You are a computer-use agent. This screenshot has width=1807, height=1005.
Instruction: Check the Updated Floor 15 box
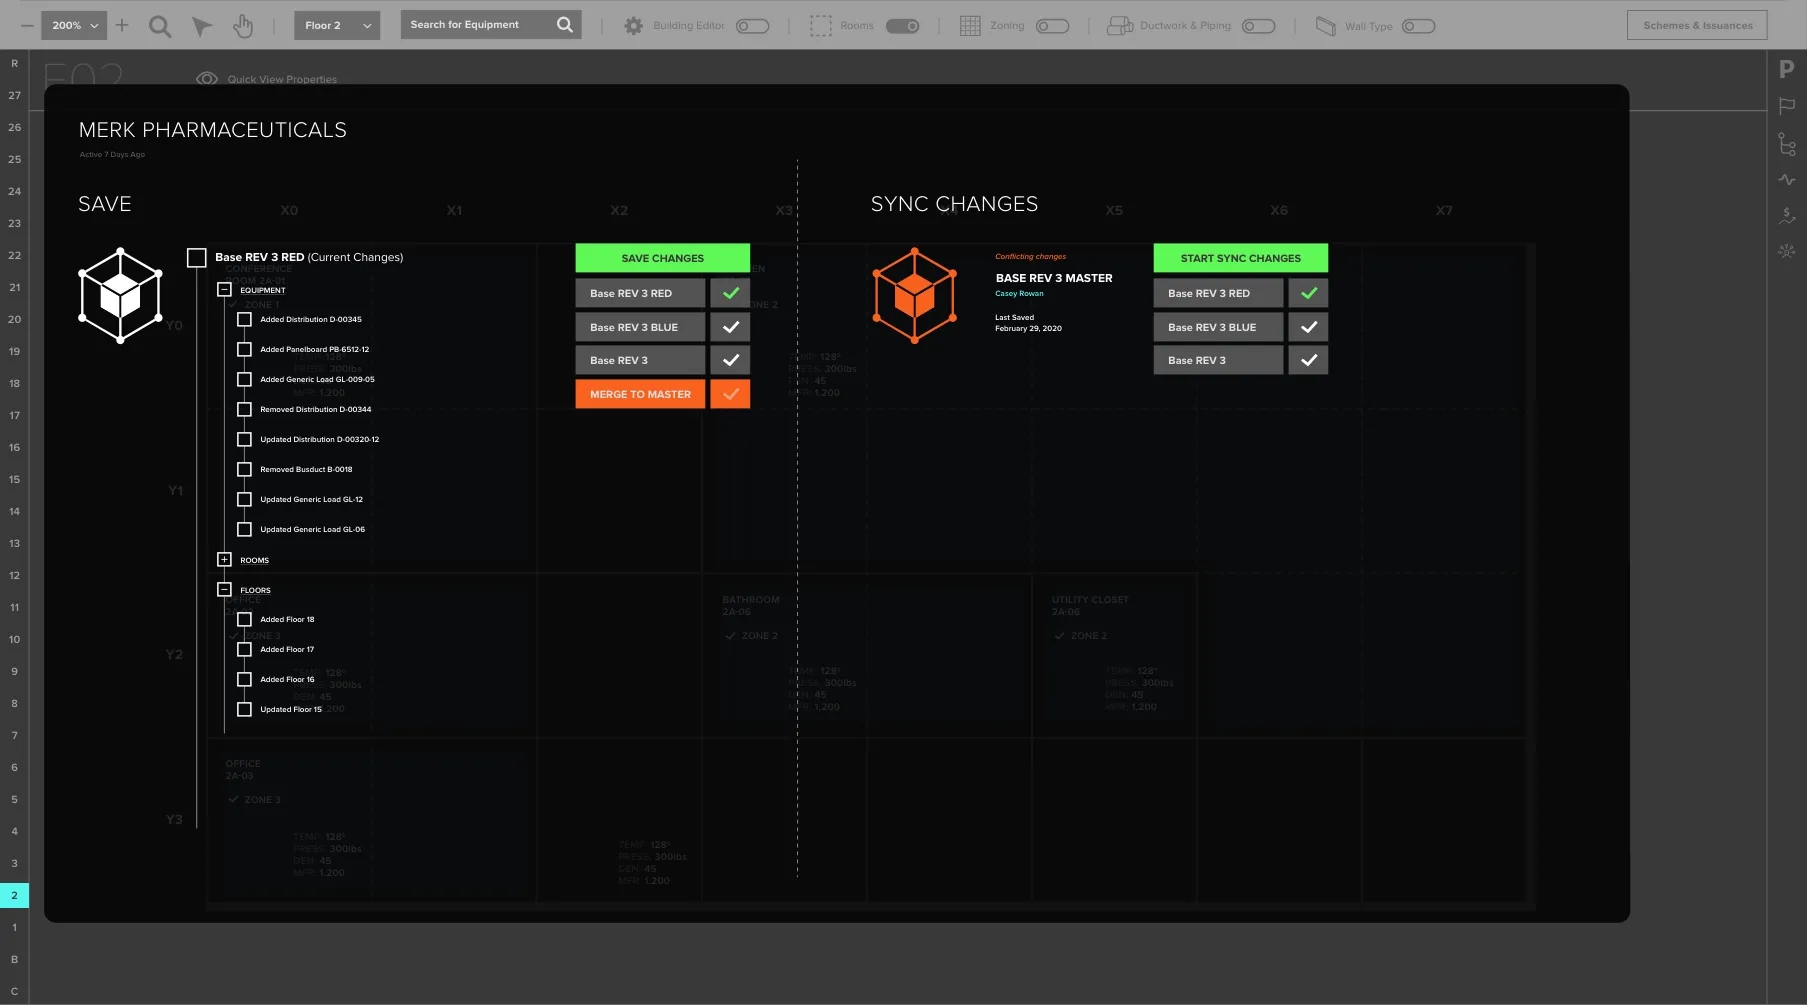click(244, 710)
